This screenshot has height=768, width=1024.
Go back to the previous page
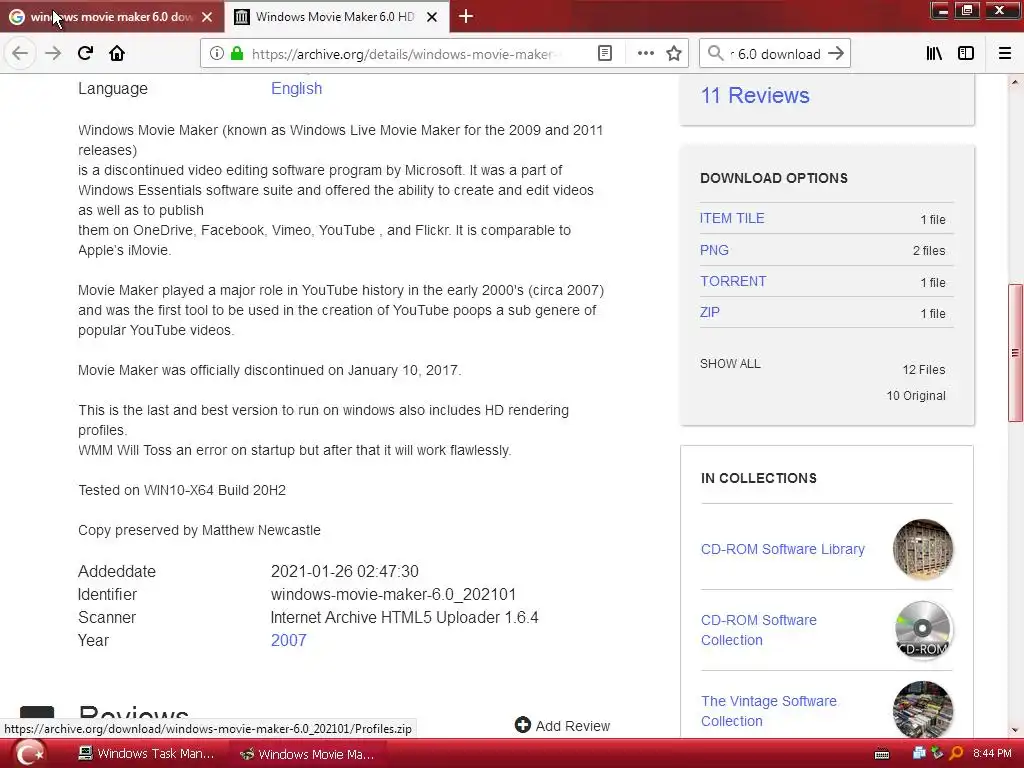[x=20, y=53]
